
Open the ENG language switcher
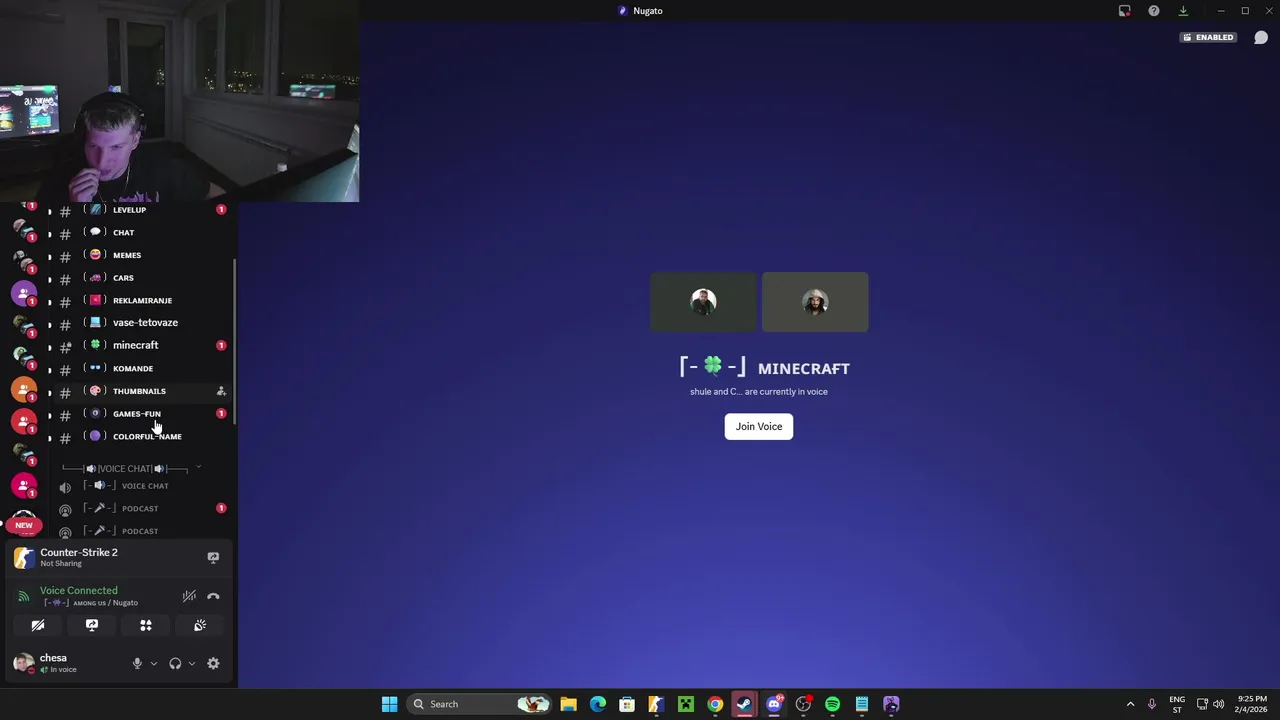pyautogui.click(x=1177, y=704)
